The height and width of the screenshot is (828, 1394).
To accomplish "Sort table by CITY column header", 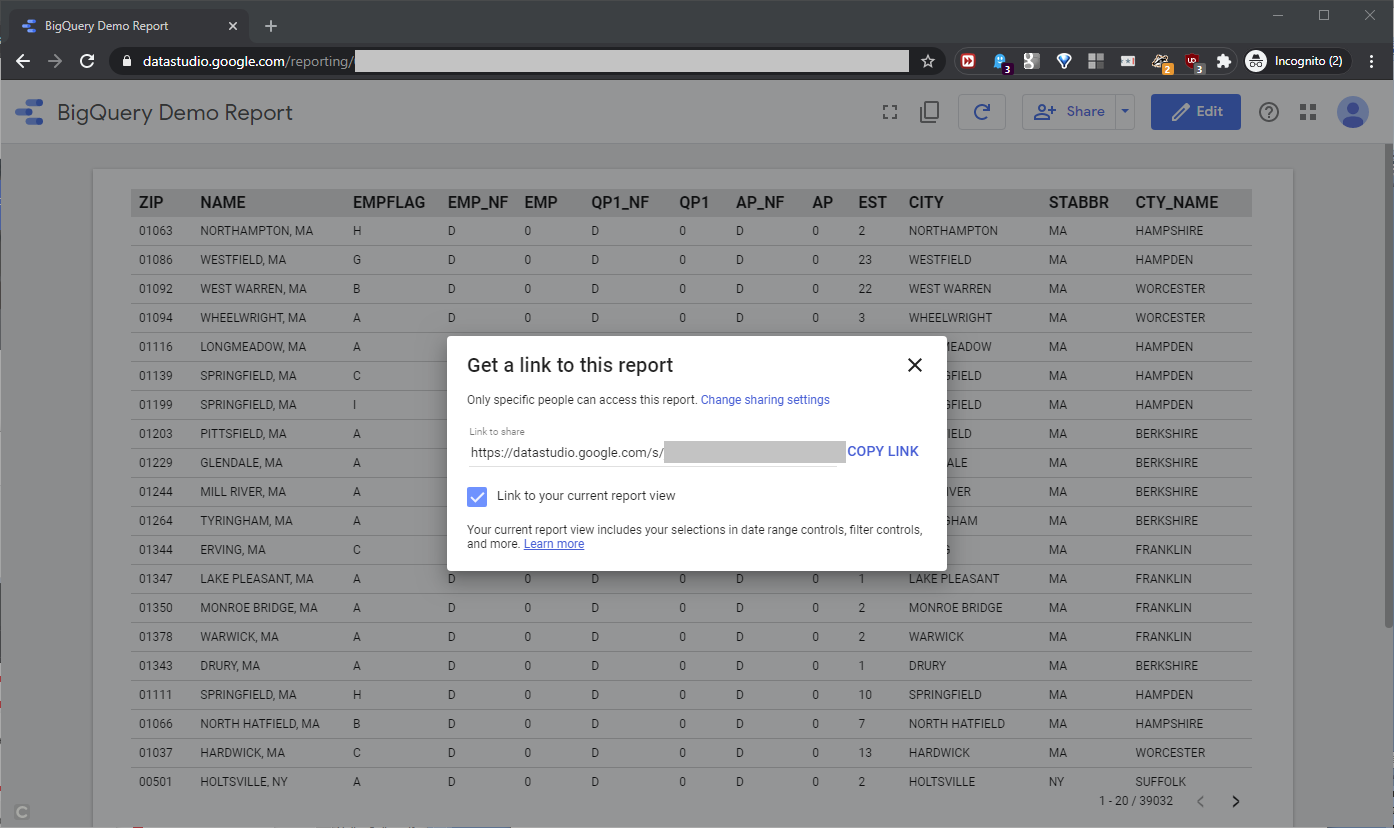I will coord(926,202).
